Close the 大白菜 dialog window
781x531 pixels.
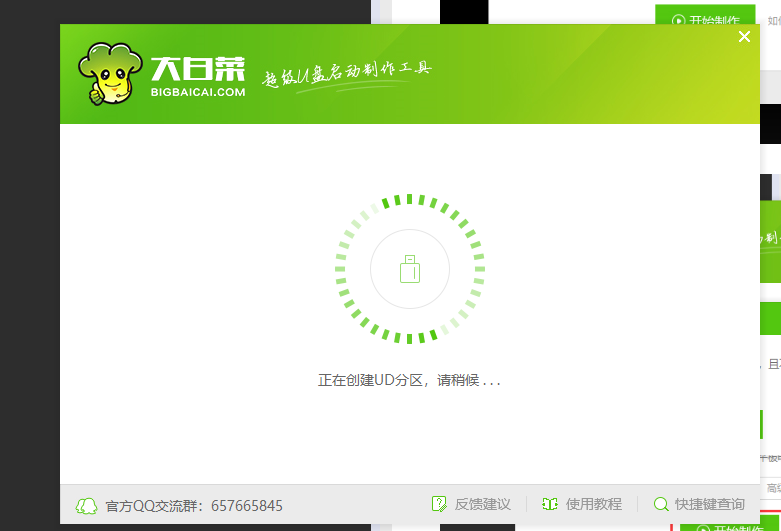[744, 36]
